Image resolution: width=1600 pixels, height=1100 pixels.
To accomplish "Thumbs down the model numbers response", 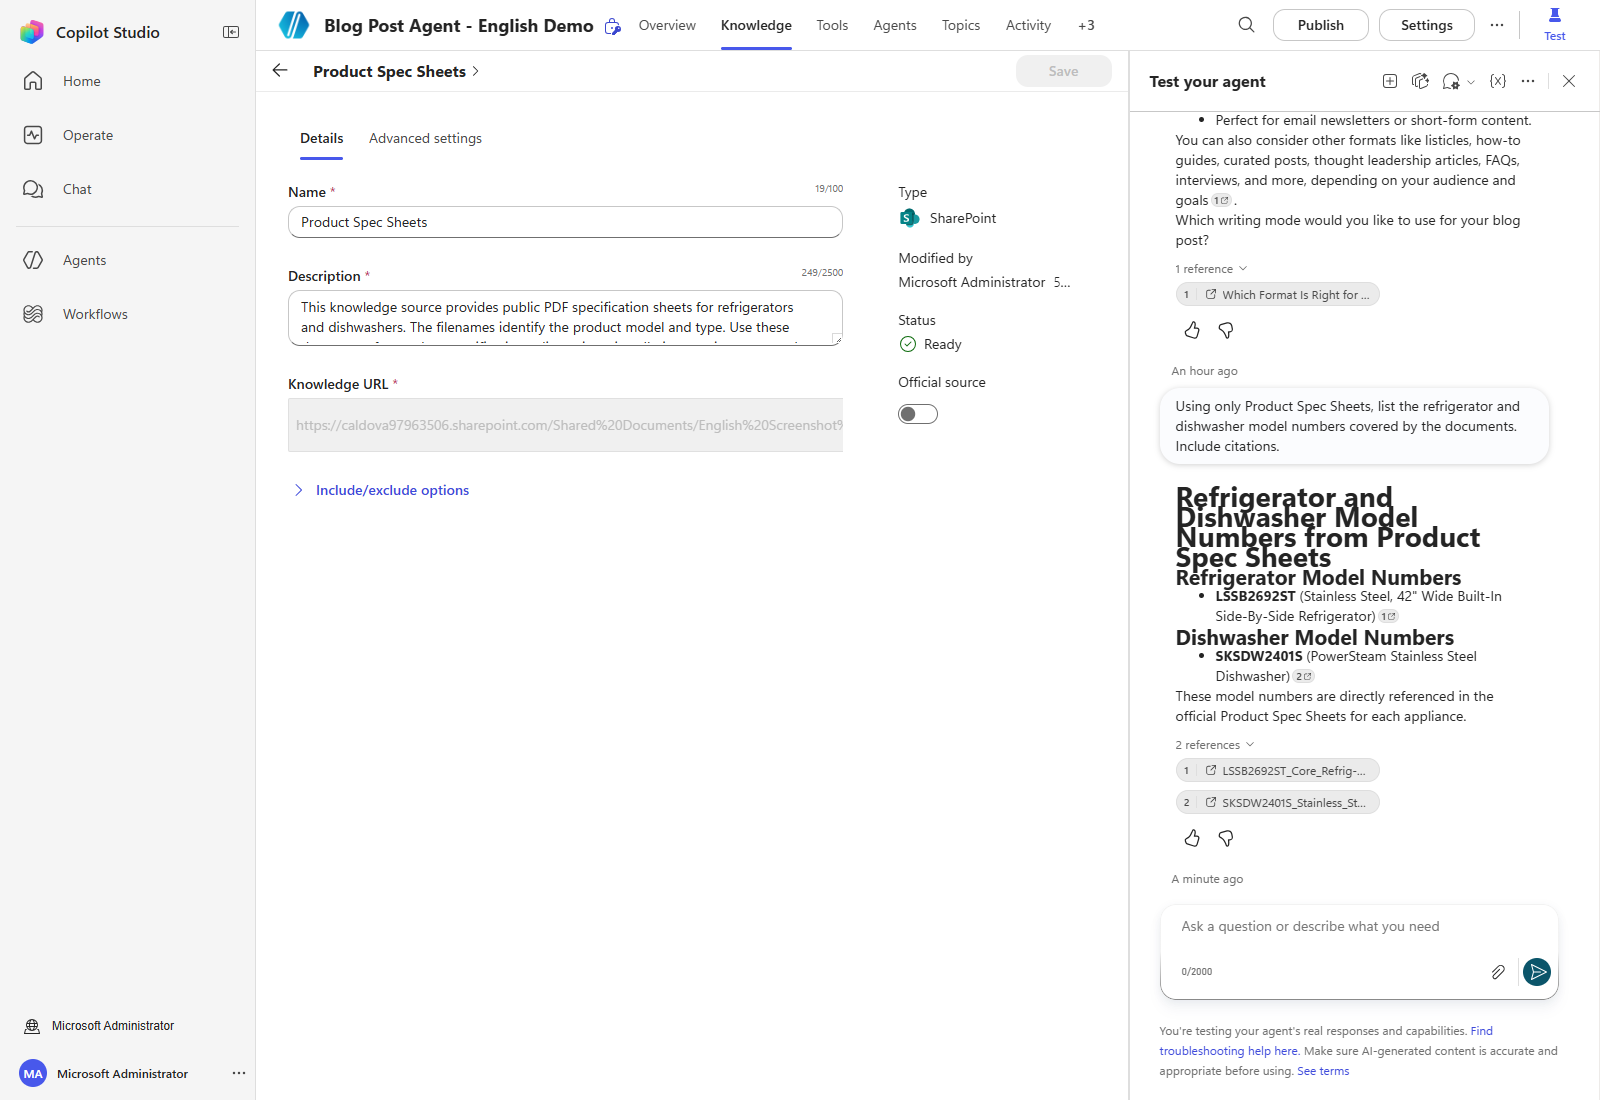I will [1226, 838].
